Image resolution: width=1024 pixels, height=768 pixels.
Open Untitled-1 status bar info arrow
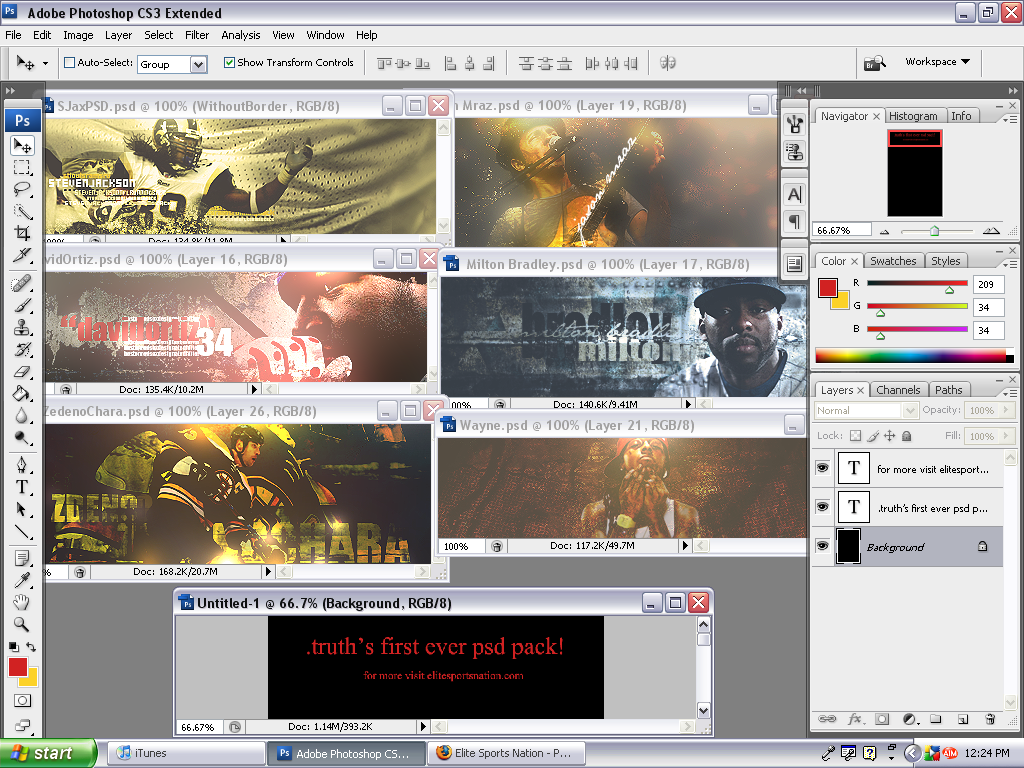pos(423,726)
